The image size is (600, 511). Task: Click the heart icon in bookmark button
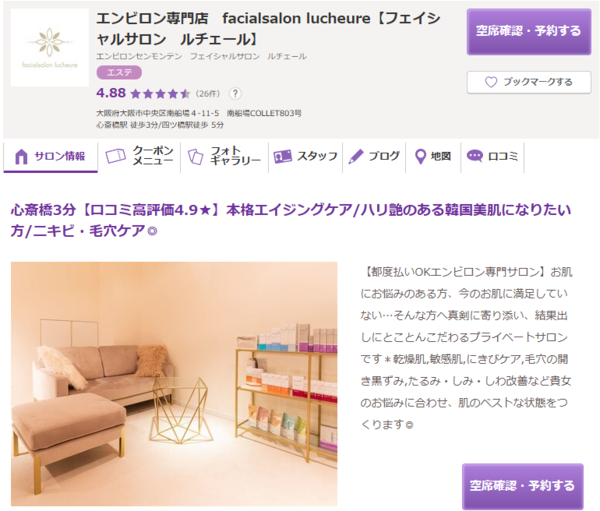click(491, 82)
